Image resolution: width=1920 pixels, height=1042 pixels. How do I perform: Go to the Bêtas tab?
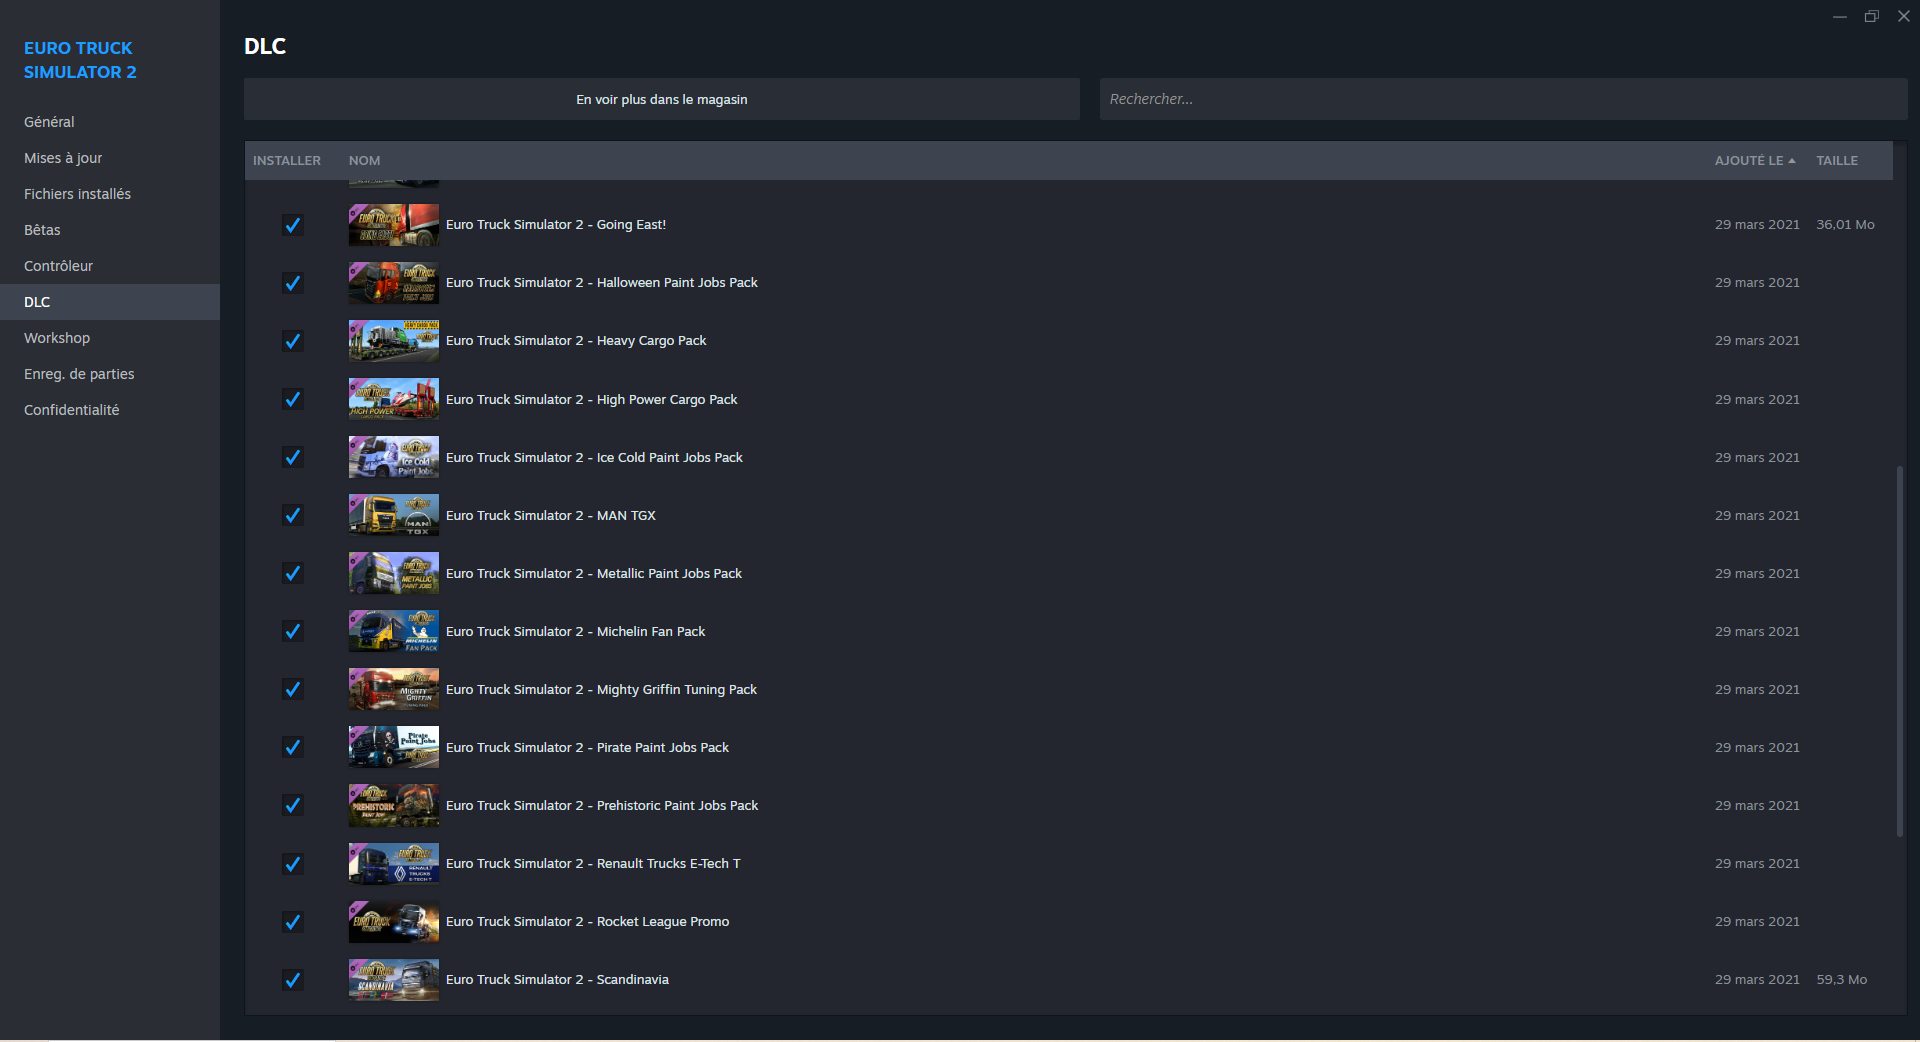click(110, 230)
